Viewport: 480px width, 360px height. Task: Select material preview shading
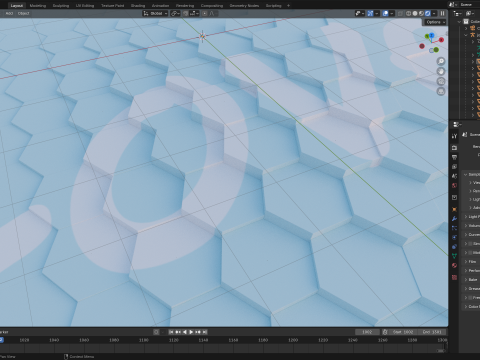[421, 13]
